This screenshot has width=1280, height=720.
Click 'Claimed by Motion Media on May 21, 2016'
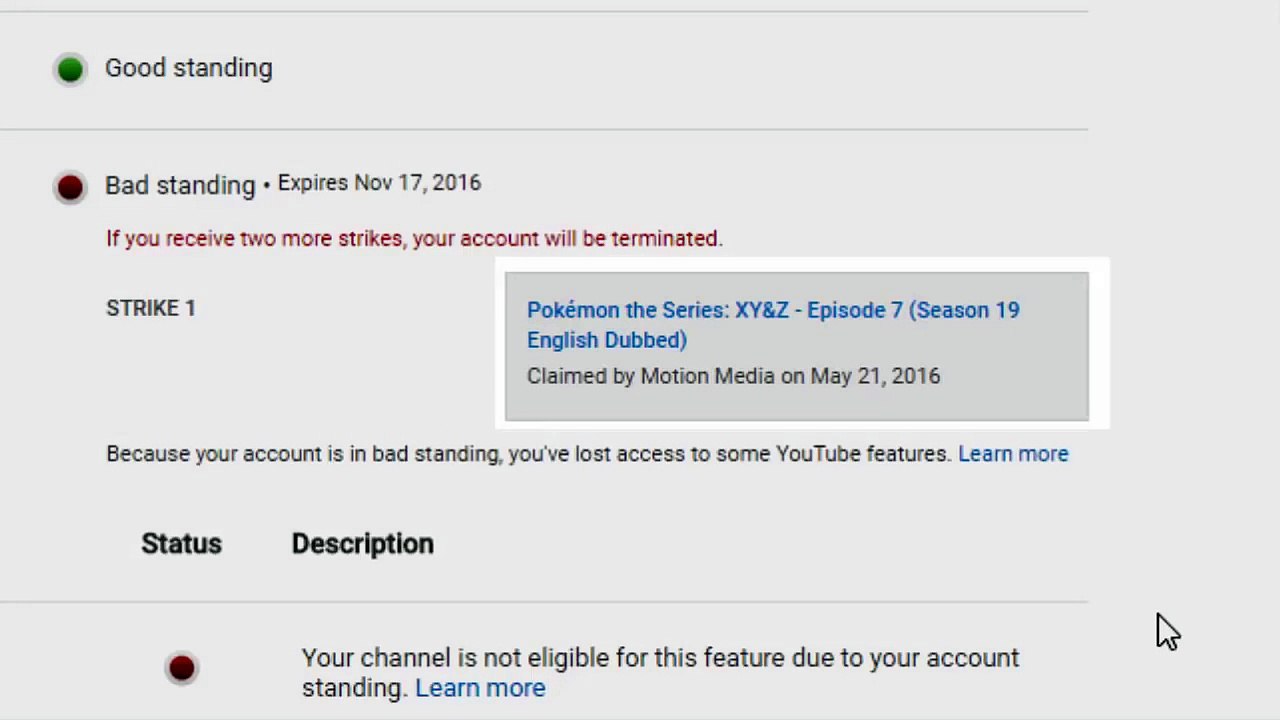pos(734,376)
